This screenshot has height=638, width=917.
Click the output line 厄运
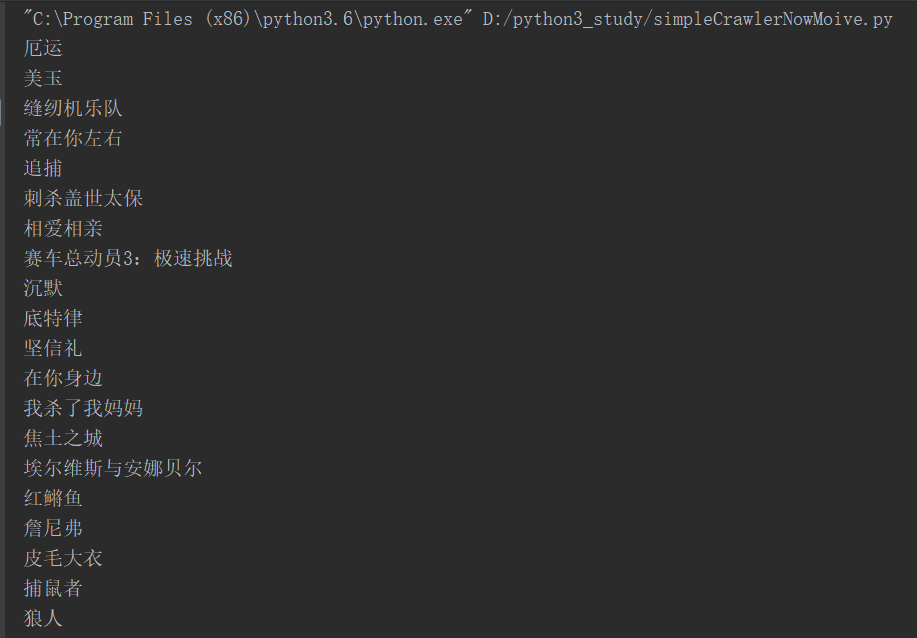[x=43, y=49]
